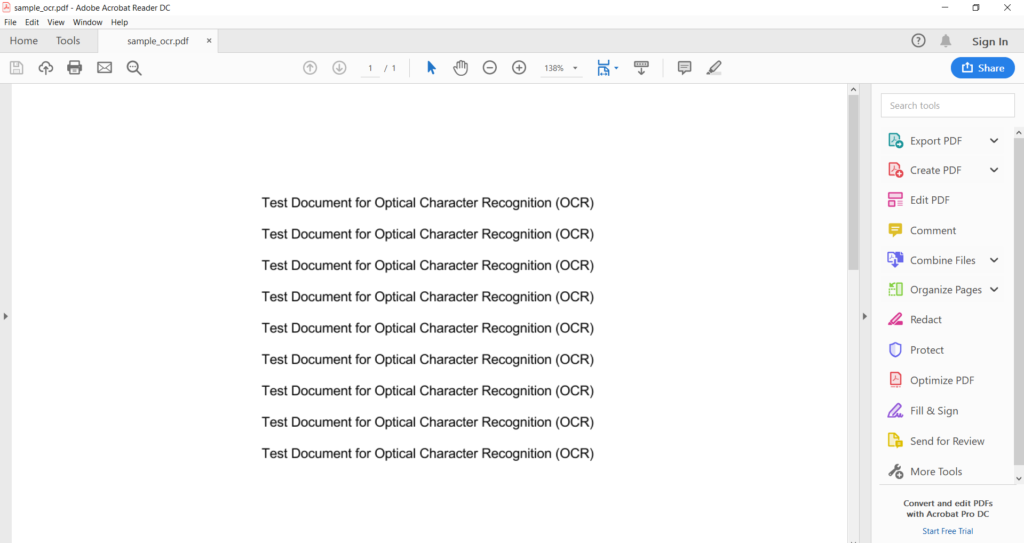Open the Protect tool

click(x=927, y=350)
